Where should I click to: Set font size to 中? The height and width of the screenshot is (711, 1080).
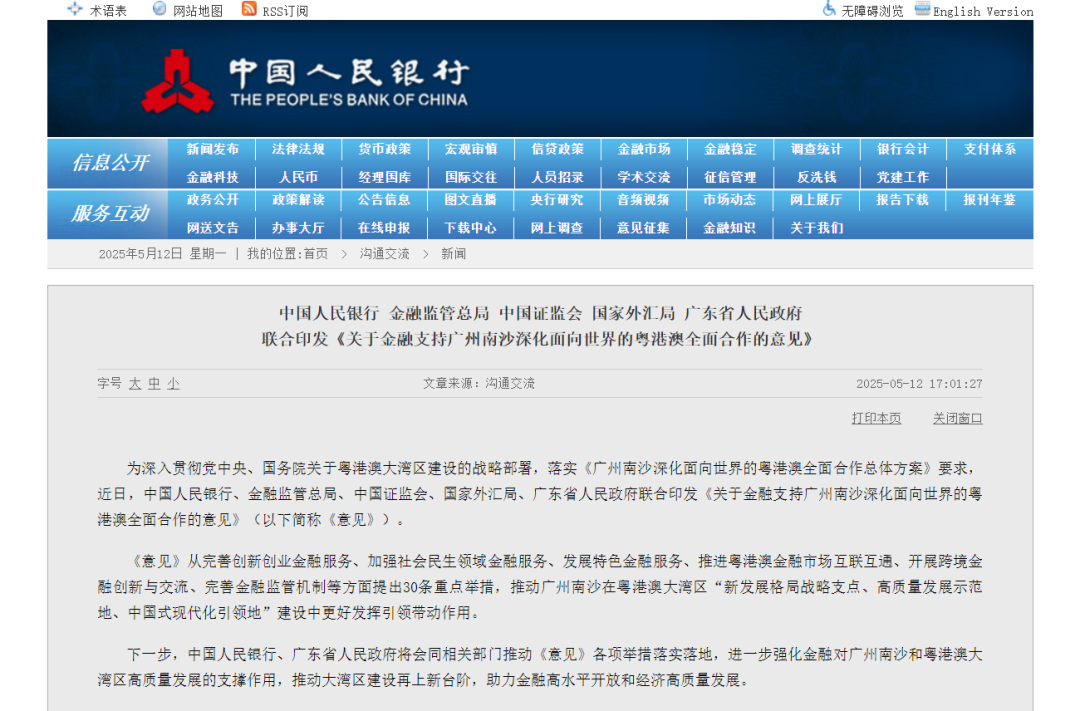[154, 384]
